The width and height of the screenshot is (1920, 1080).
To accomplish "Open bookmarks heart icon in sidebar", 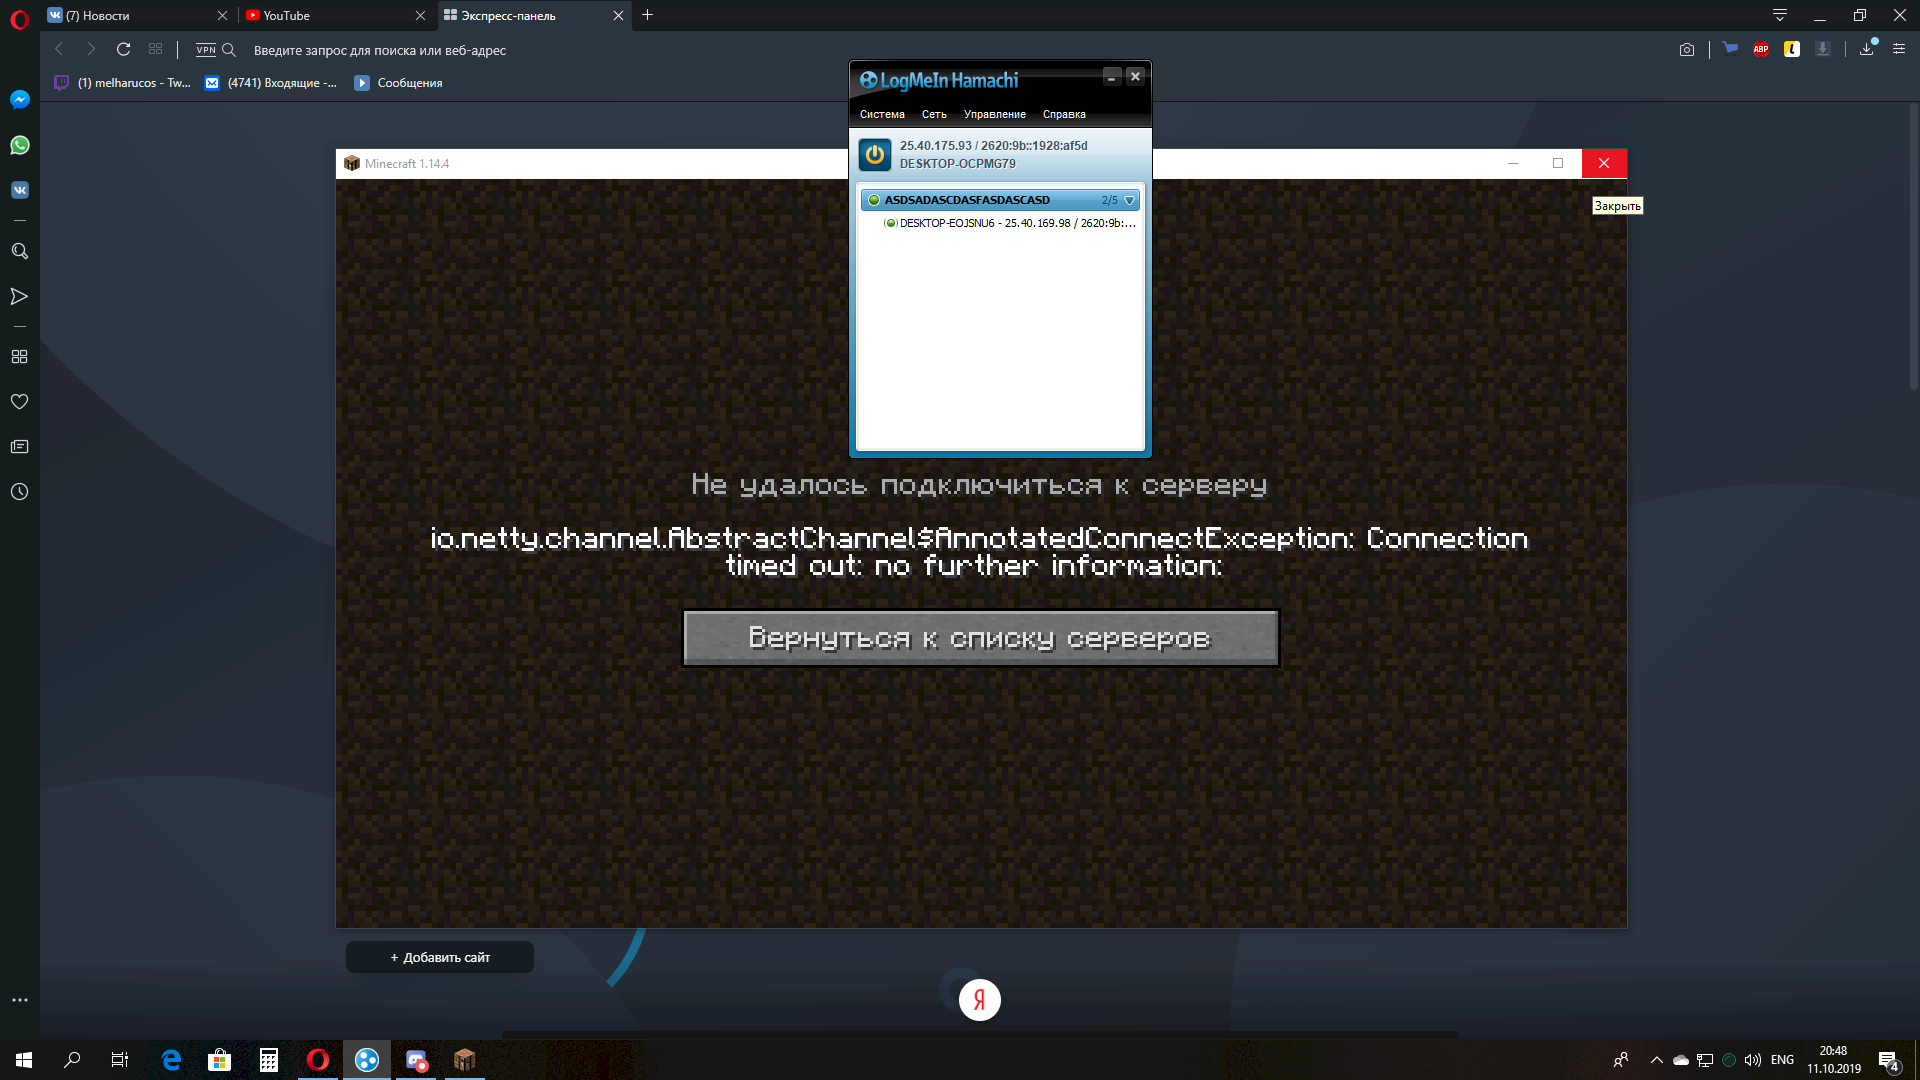I will [x=19, y=401].
